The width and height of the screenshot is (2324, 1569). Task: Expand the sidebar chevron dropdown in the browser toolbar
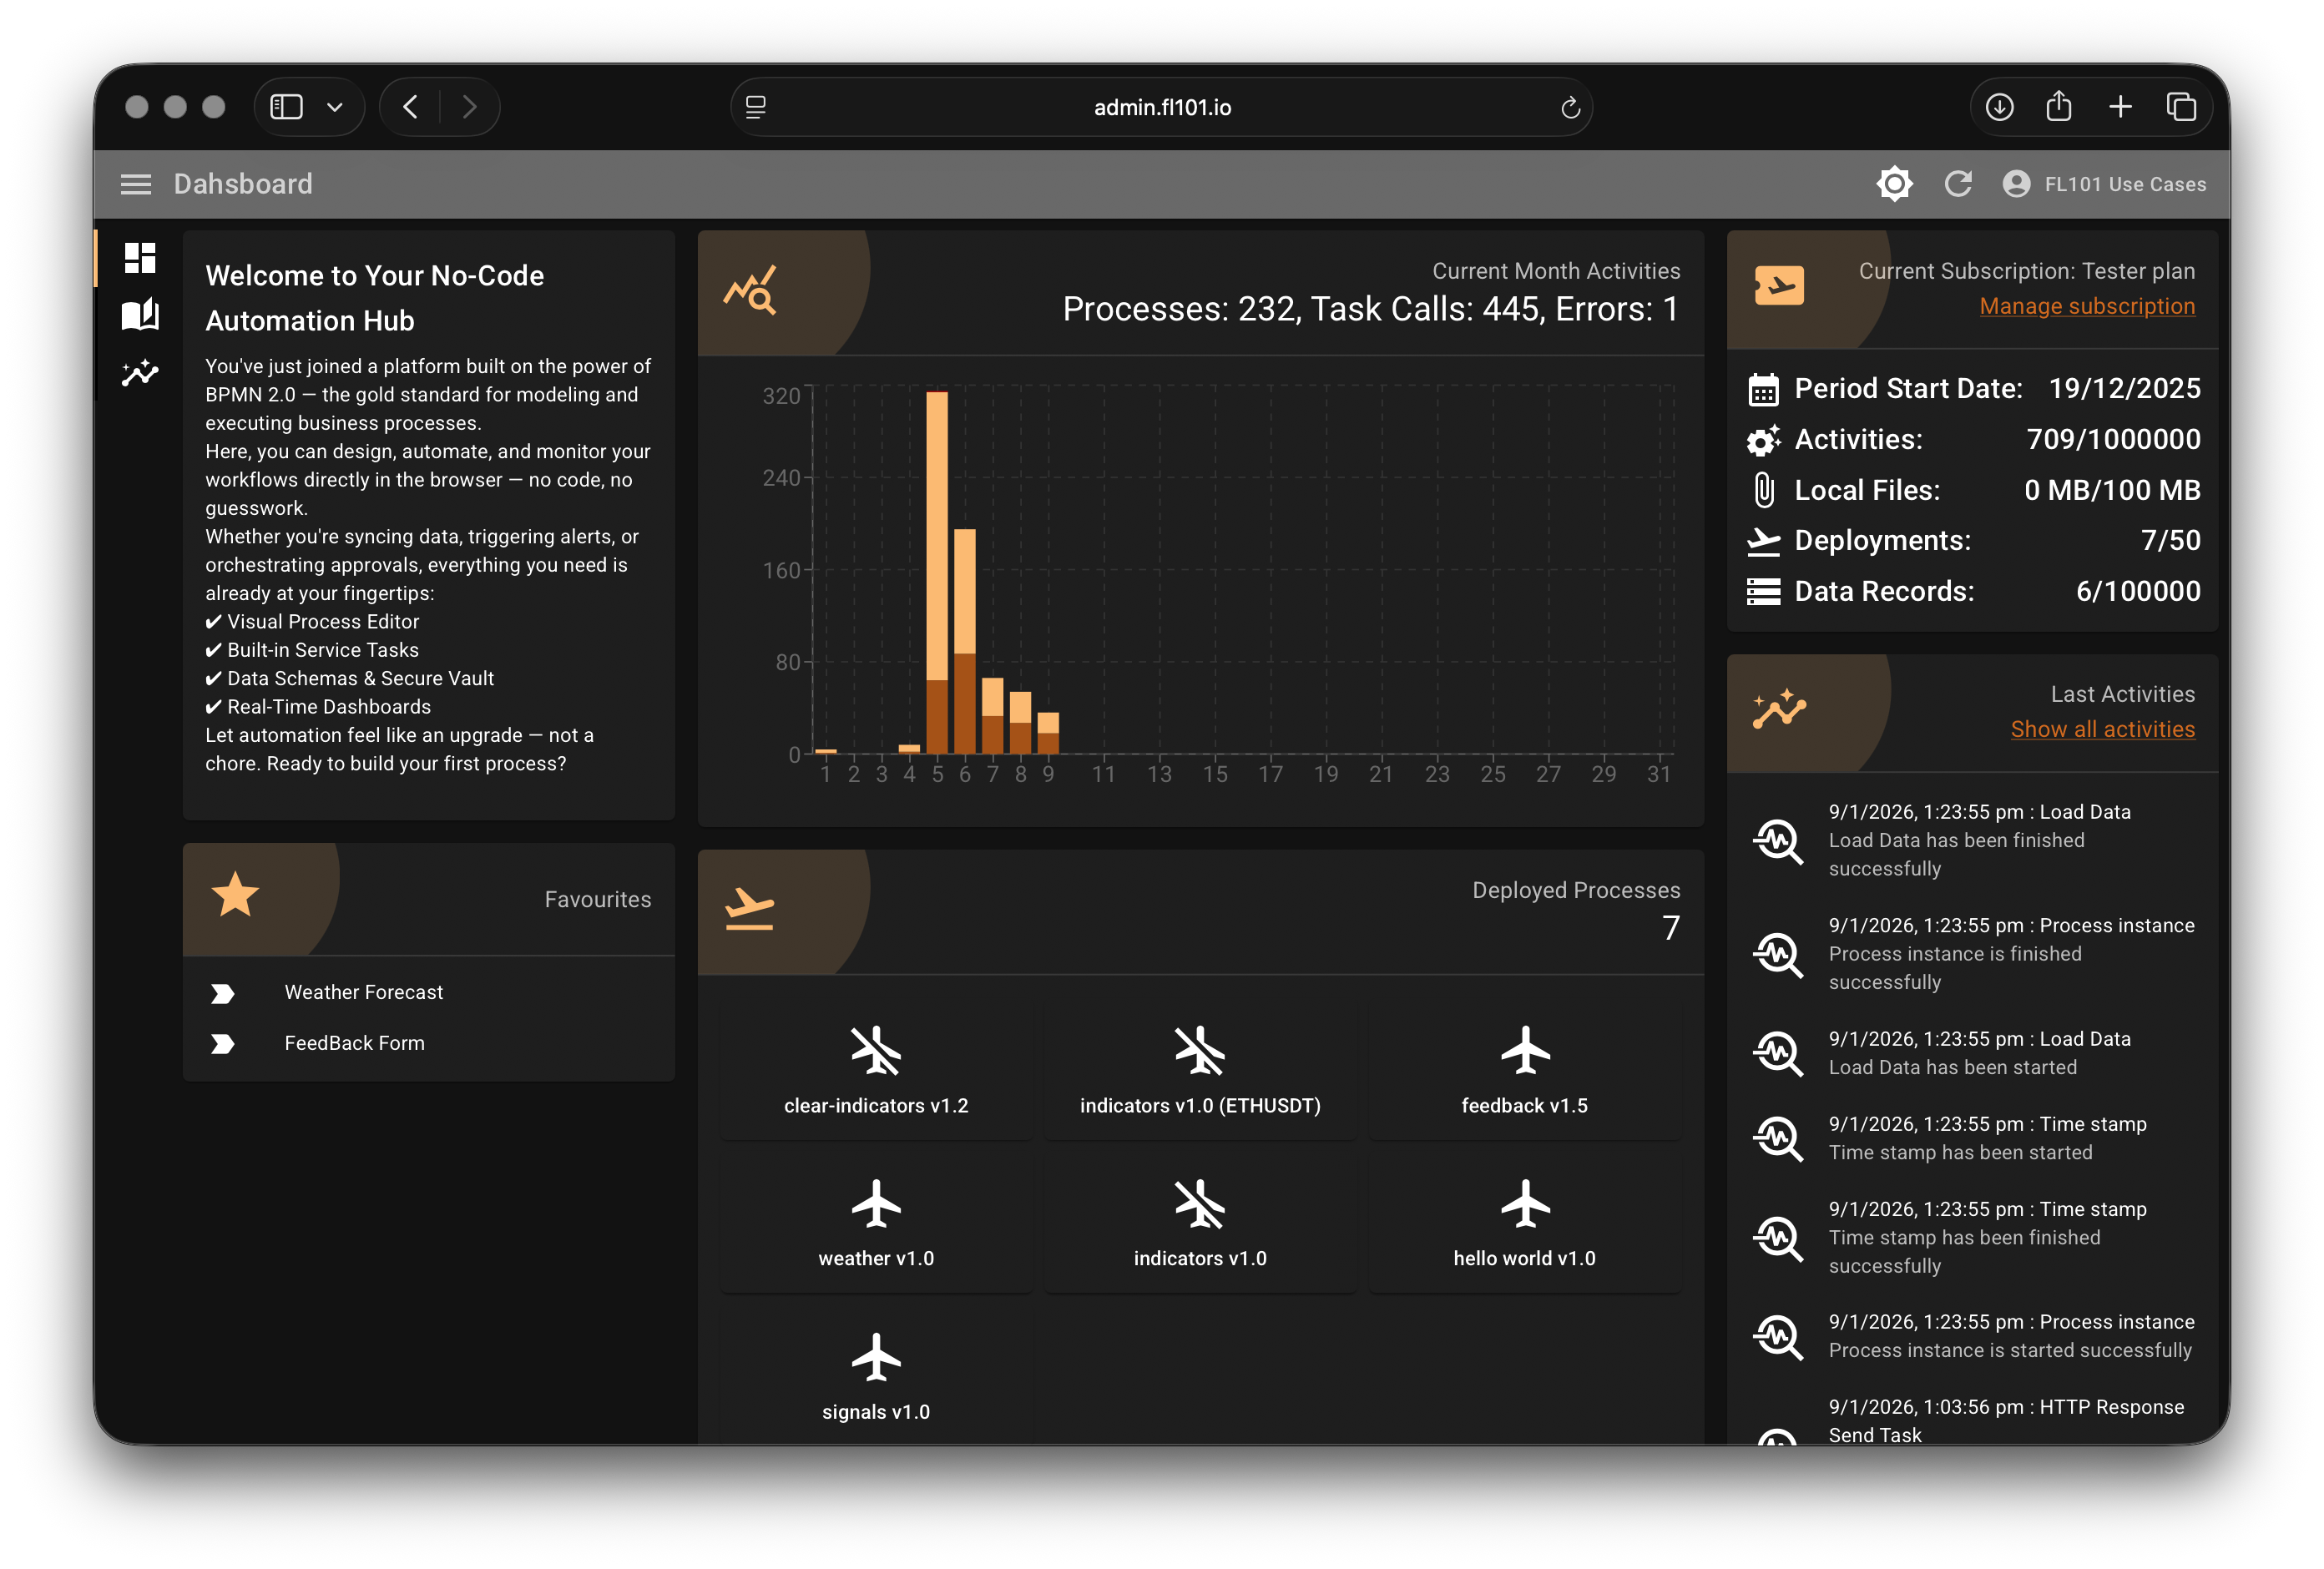[334, 106]
